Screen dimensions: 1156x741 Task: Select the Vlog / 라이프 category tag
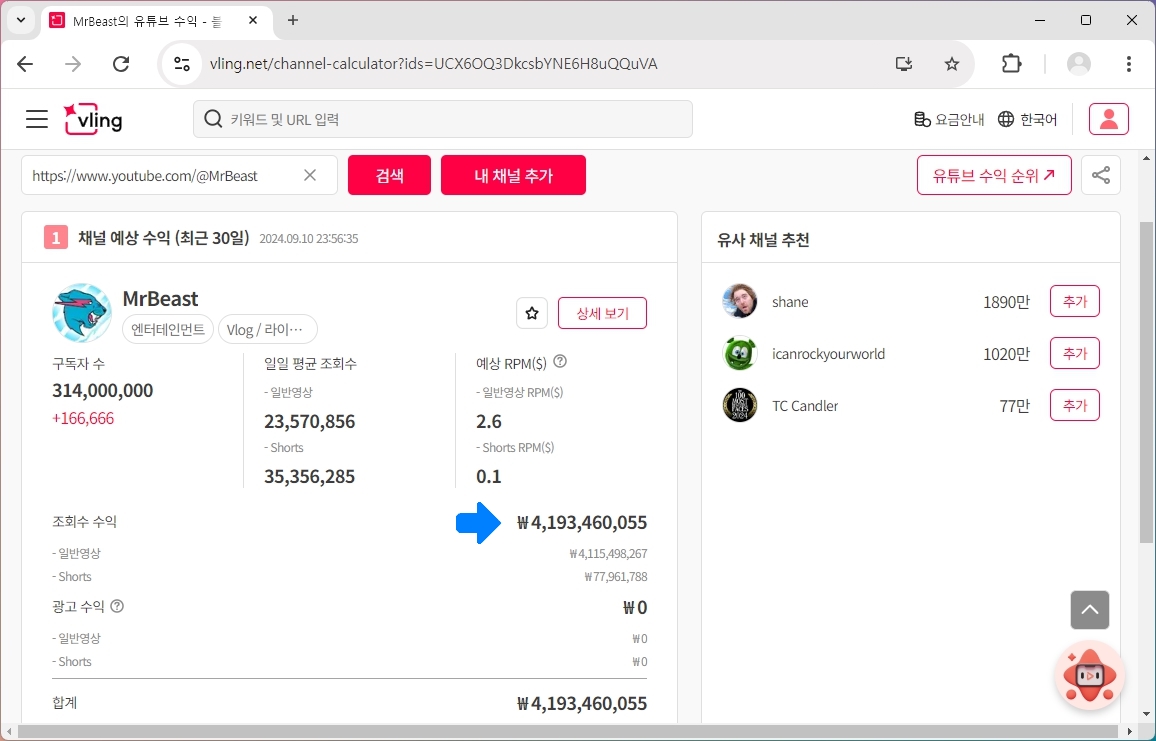pyautogui.click(x=268, y=330)
